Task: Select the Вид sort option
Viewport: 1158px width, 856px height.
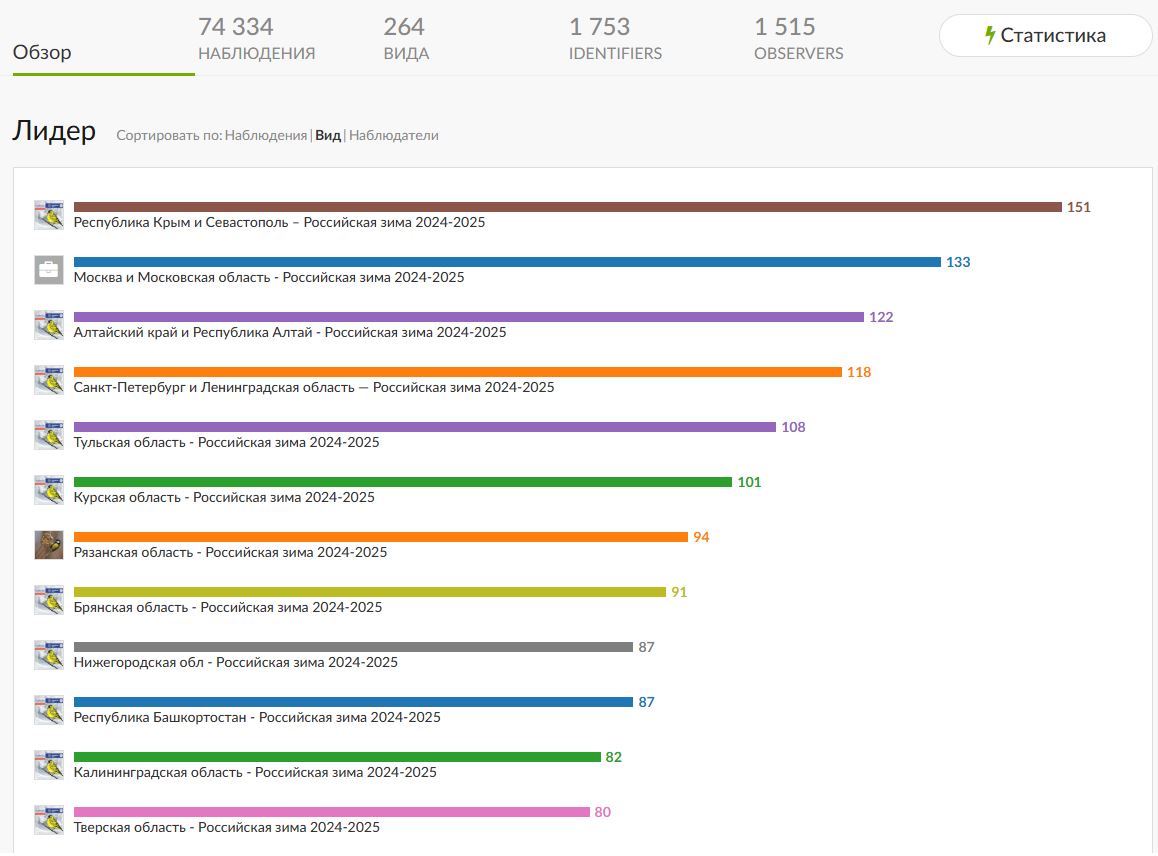Action: click(x=328, y=135)
